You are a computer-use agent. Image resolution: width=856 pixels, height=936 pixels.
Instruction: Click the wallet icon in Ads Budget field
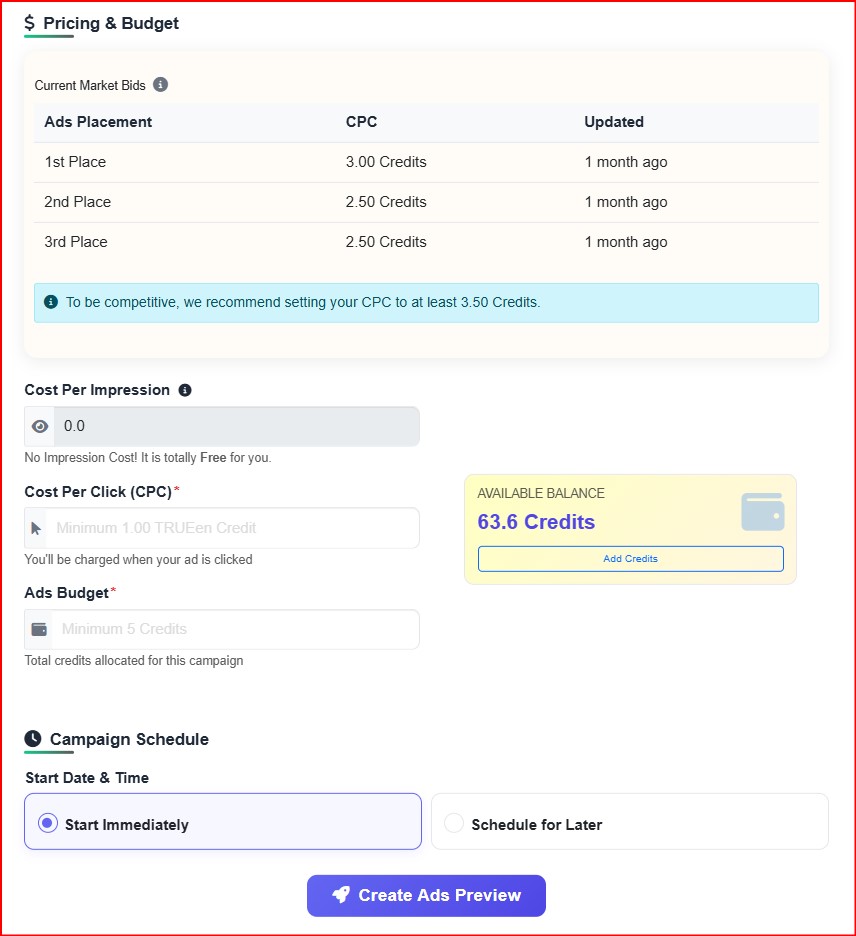pyautogui.click(x=40, y=629)
